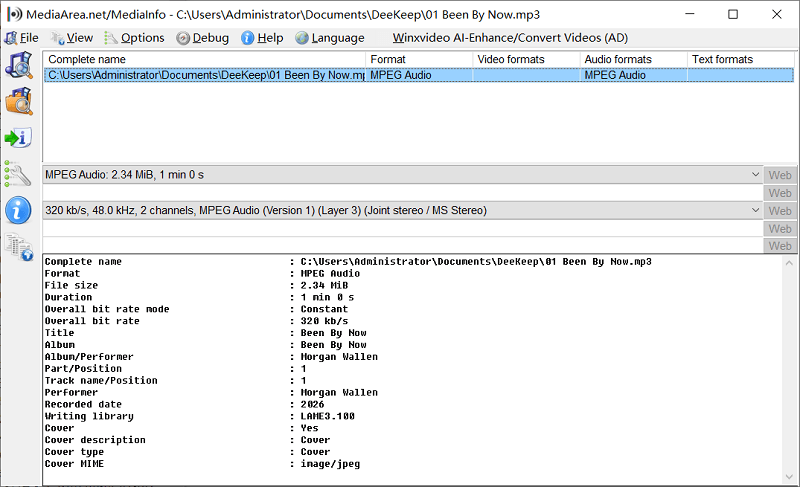
Task: Open preferences via wrench sidebar icon
Action: click(x=18, y=174)
